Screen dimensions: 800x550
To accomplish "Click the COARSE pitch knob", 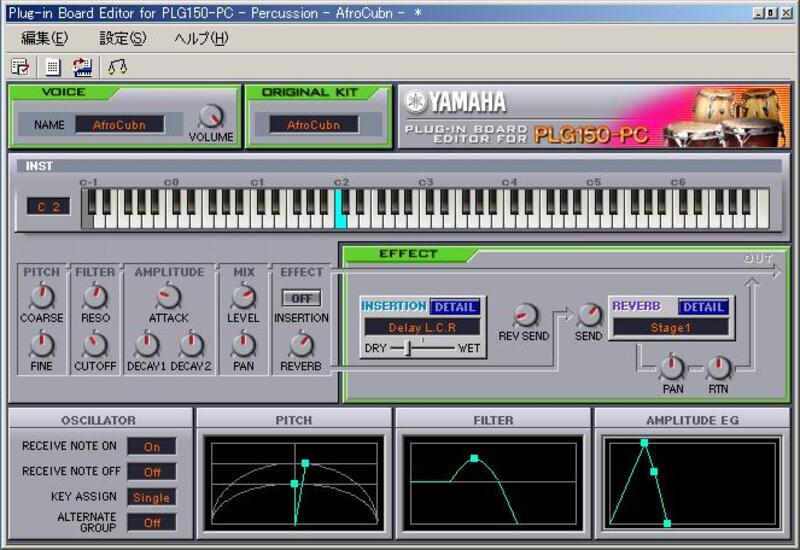I will pyautogui.click(x=42, y=296).
